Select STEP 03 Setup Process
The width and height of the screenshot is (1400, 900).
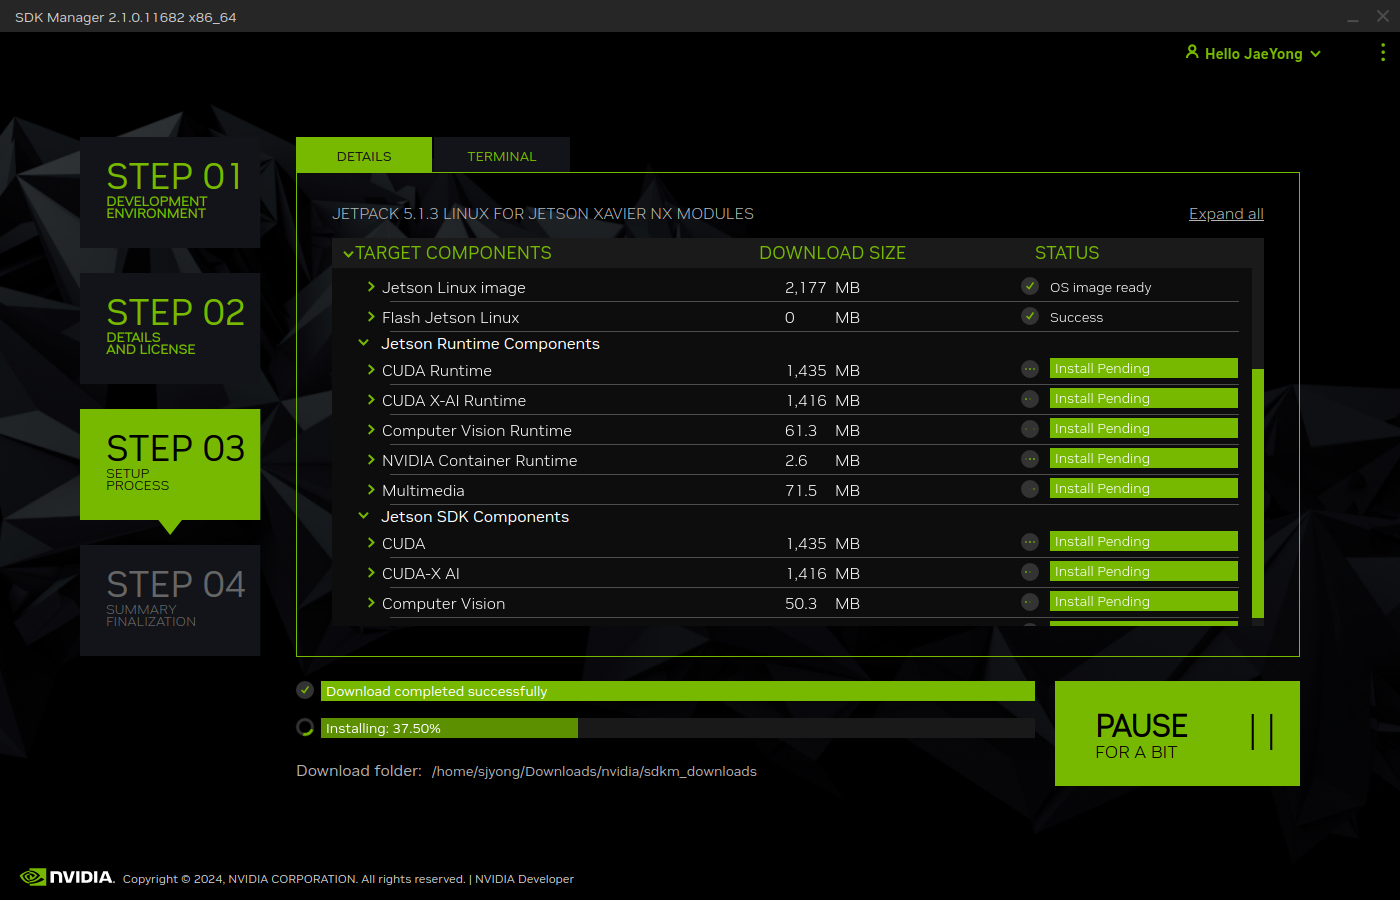coord(170,464)
